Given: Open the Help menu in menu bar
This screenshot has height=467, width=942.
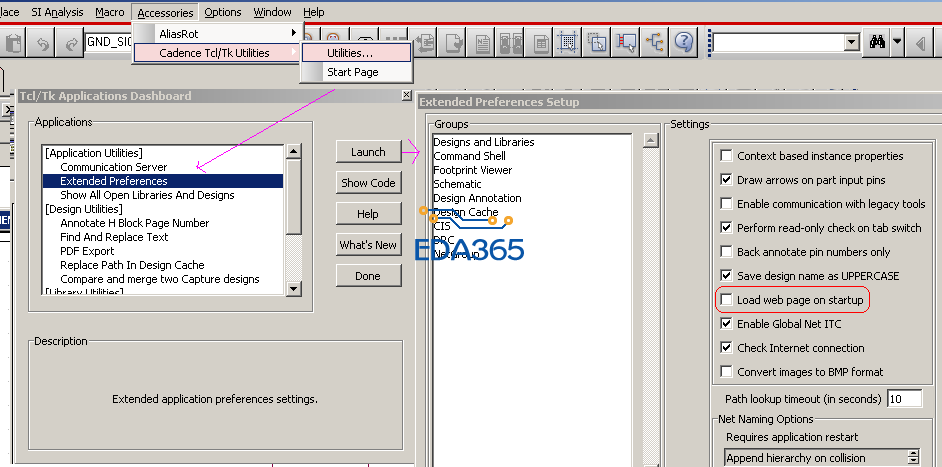Looking at the screenshot, I should tap(314, 11).
